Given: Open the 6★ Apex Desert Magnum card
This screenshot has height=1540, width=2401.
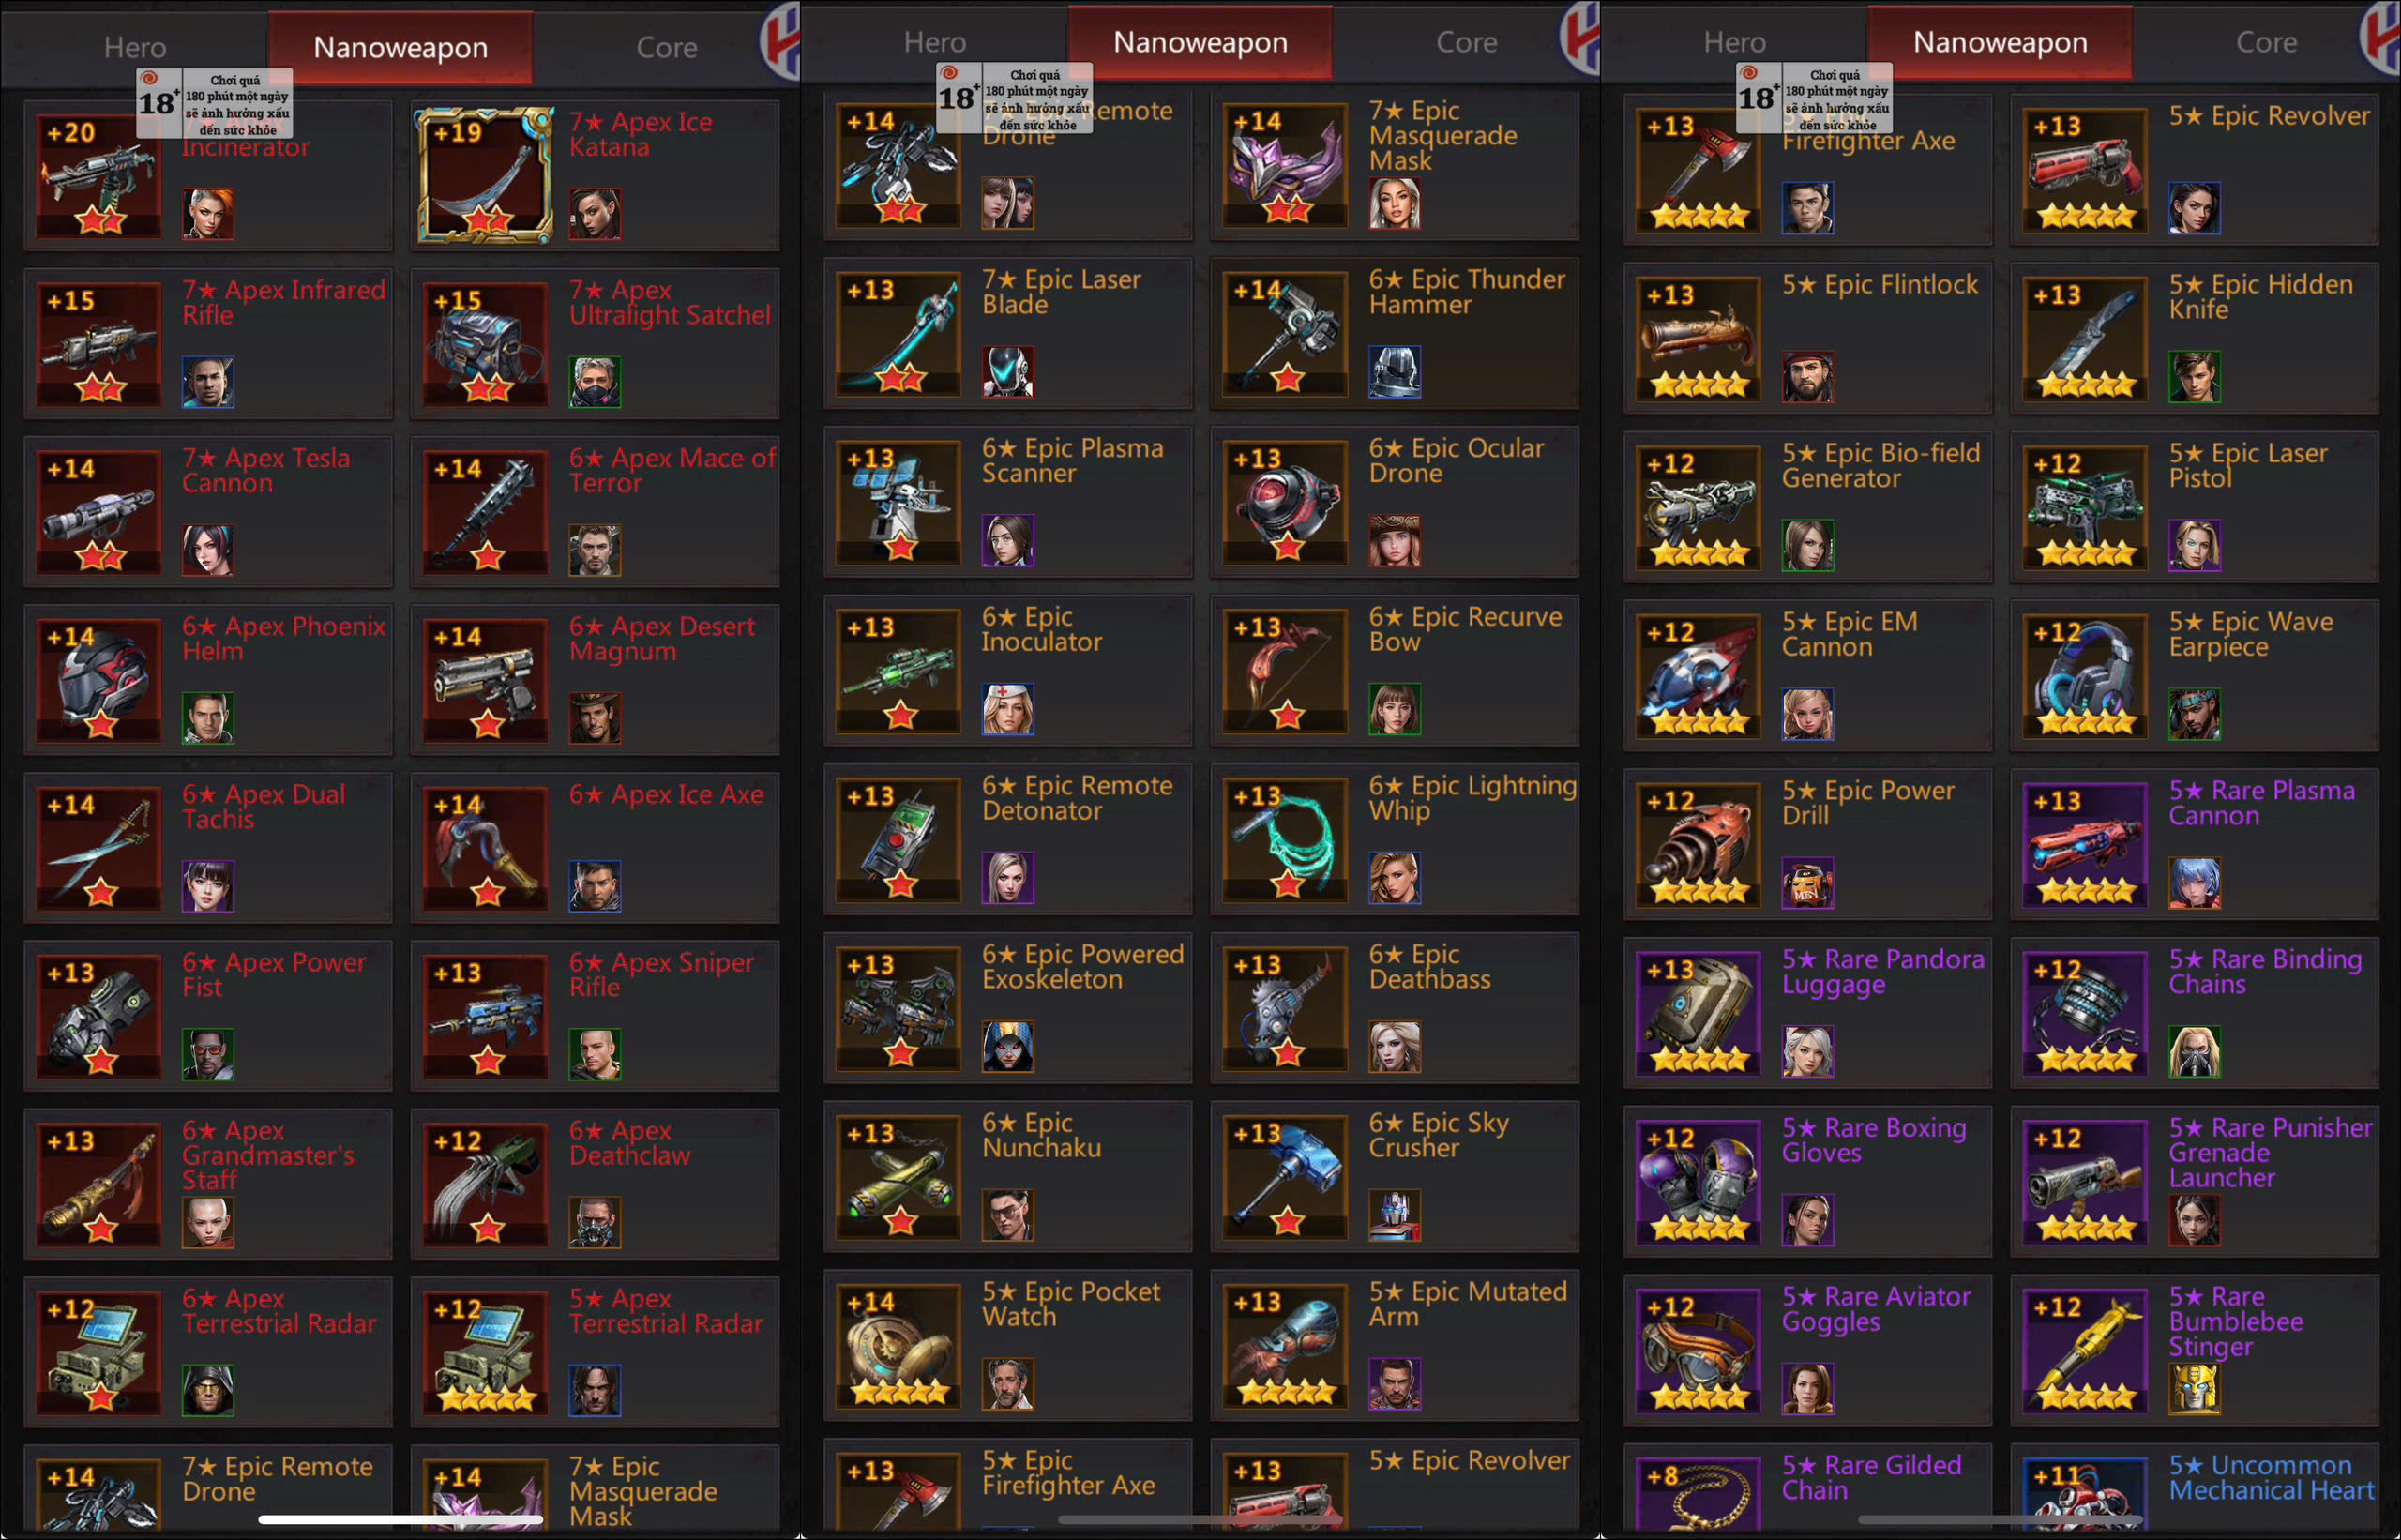Looking at the screenshot, I should pyautogui.click(x=595, y=679).
